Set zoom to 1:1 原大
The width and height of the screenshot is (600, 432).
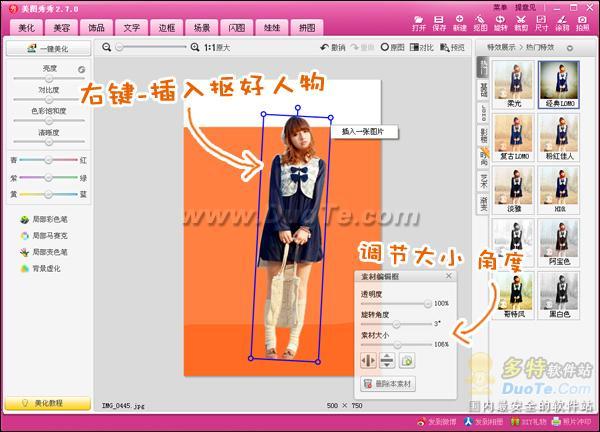[x=217, y=47]
